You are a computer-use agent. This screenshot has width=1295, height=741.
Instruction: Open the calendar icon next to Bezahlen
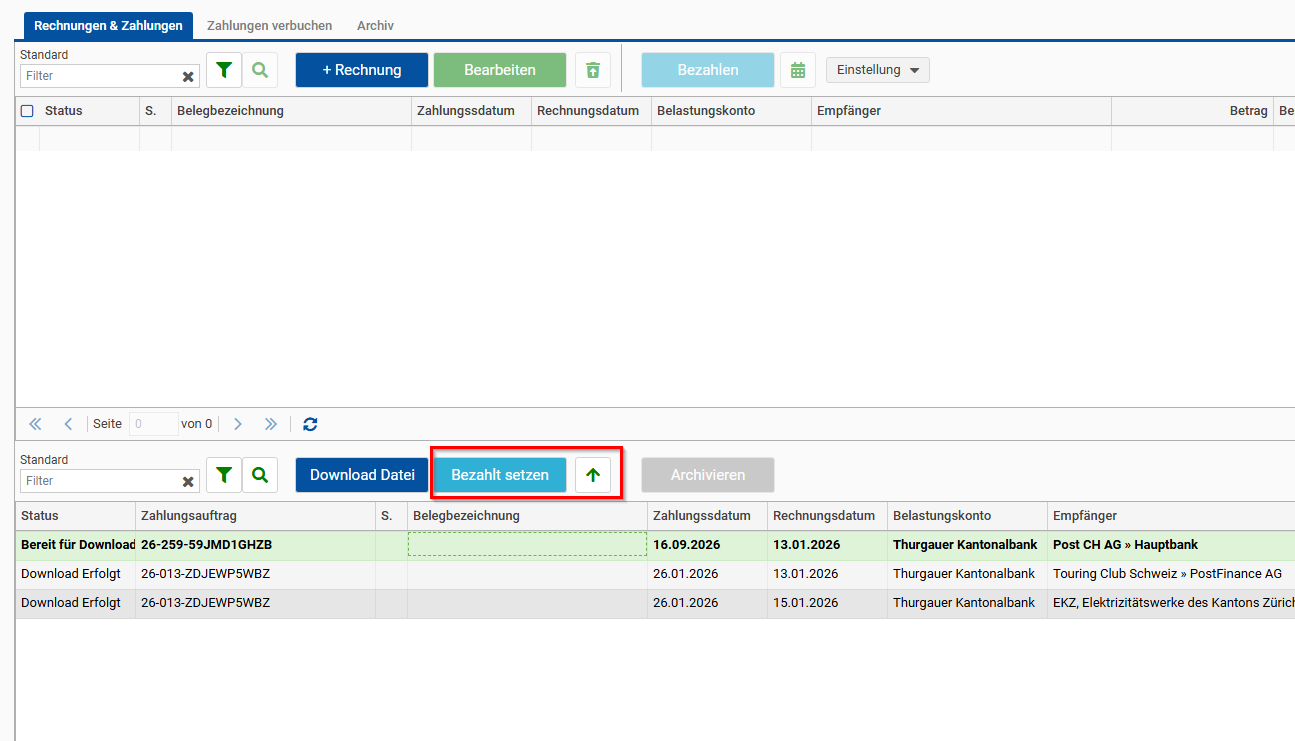pos(798,70)
